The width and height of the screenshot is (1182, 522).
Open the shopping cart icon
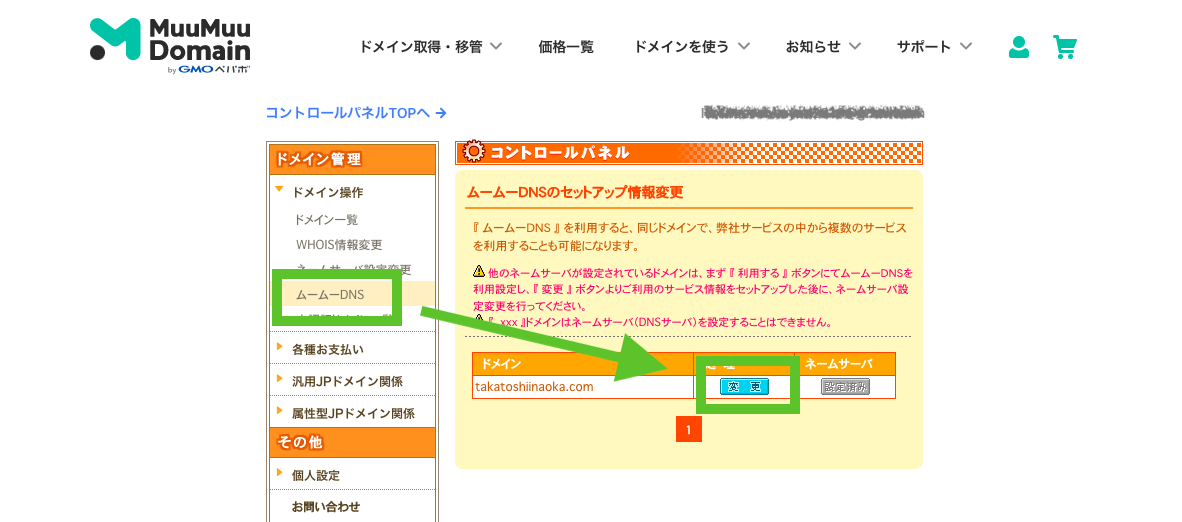pyautogui.click(x=1064, y=47)
